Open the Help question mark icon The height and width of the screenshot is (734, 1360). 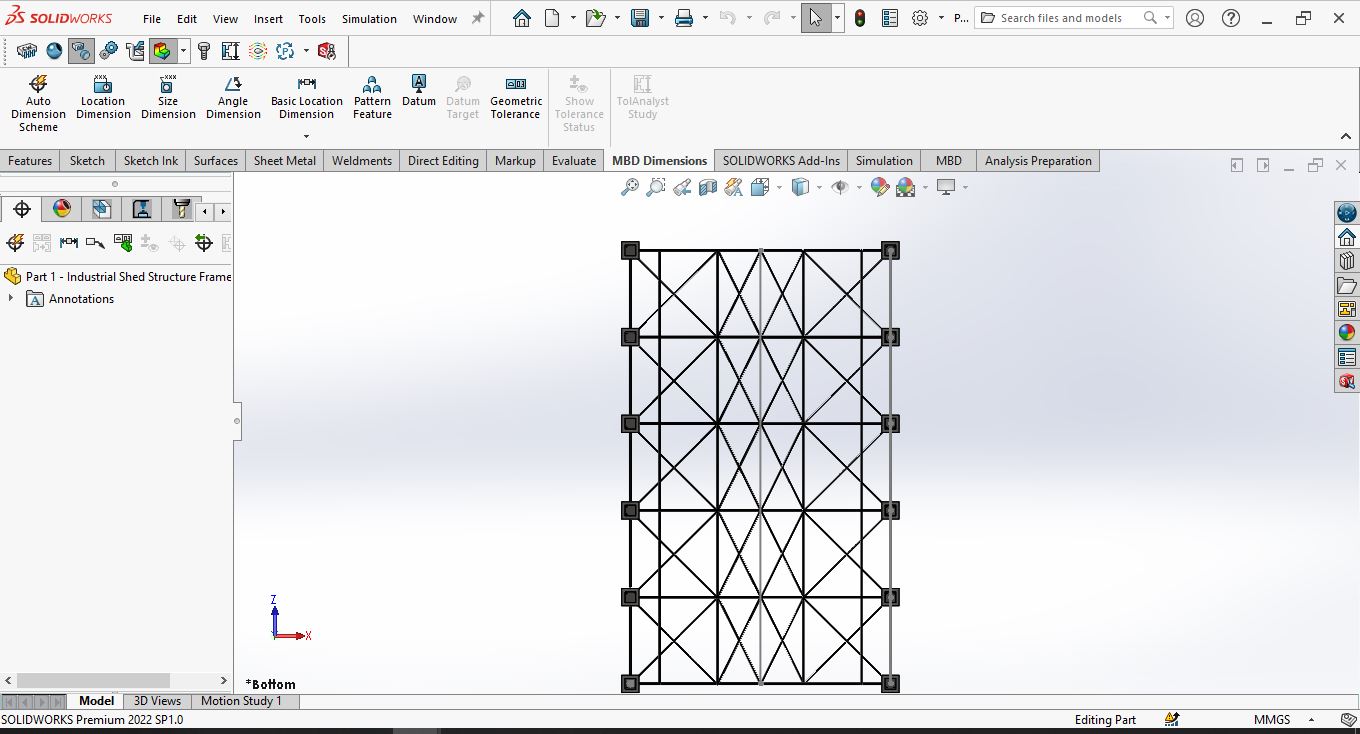tap(1231, 18)
